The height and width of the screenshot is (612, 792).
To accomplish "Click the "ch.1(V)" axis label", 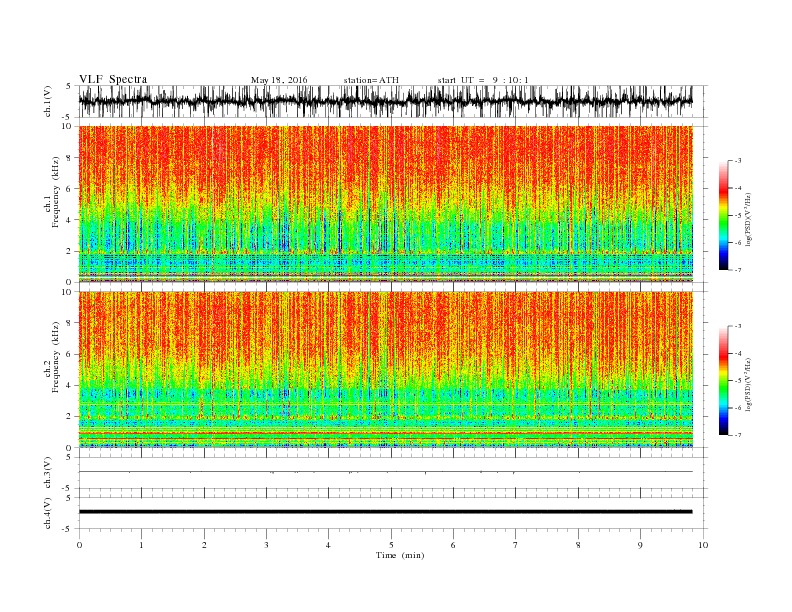I will 48,101.
